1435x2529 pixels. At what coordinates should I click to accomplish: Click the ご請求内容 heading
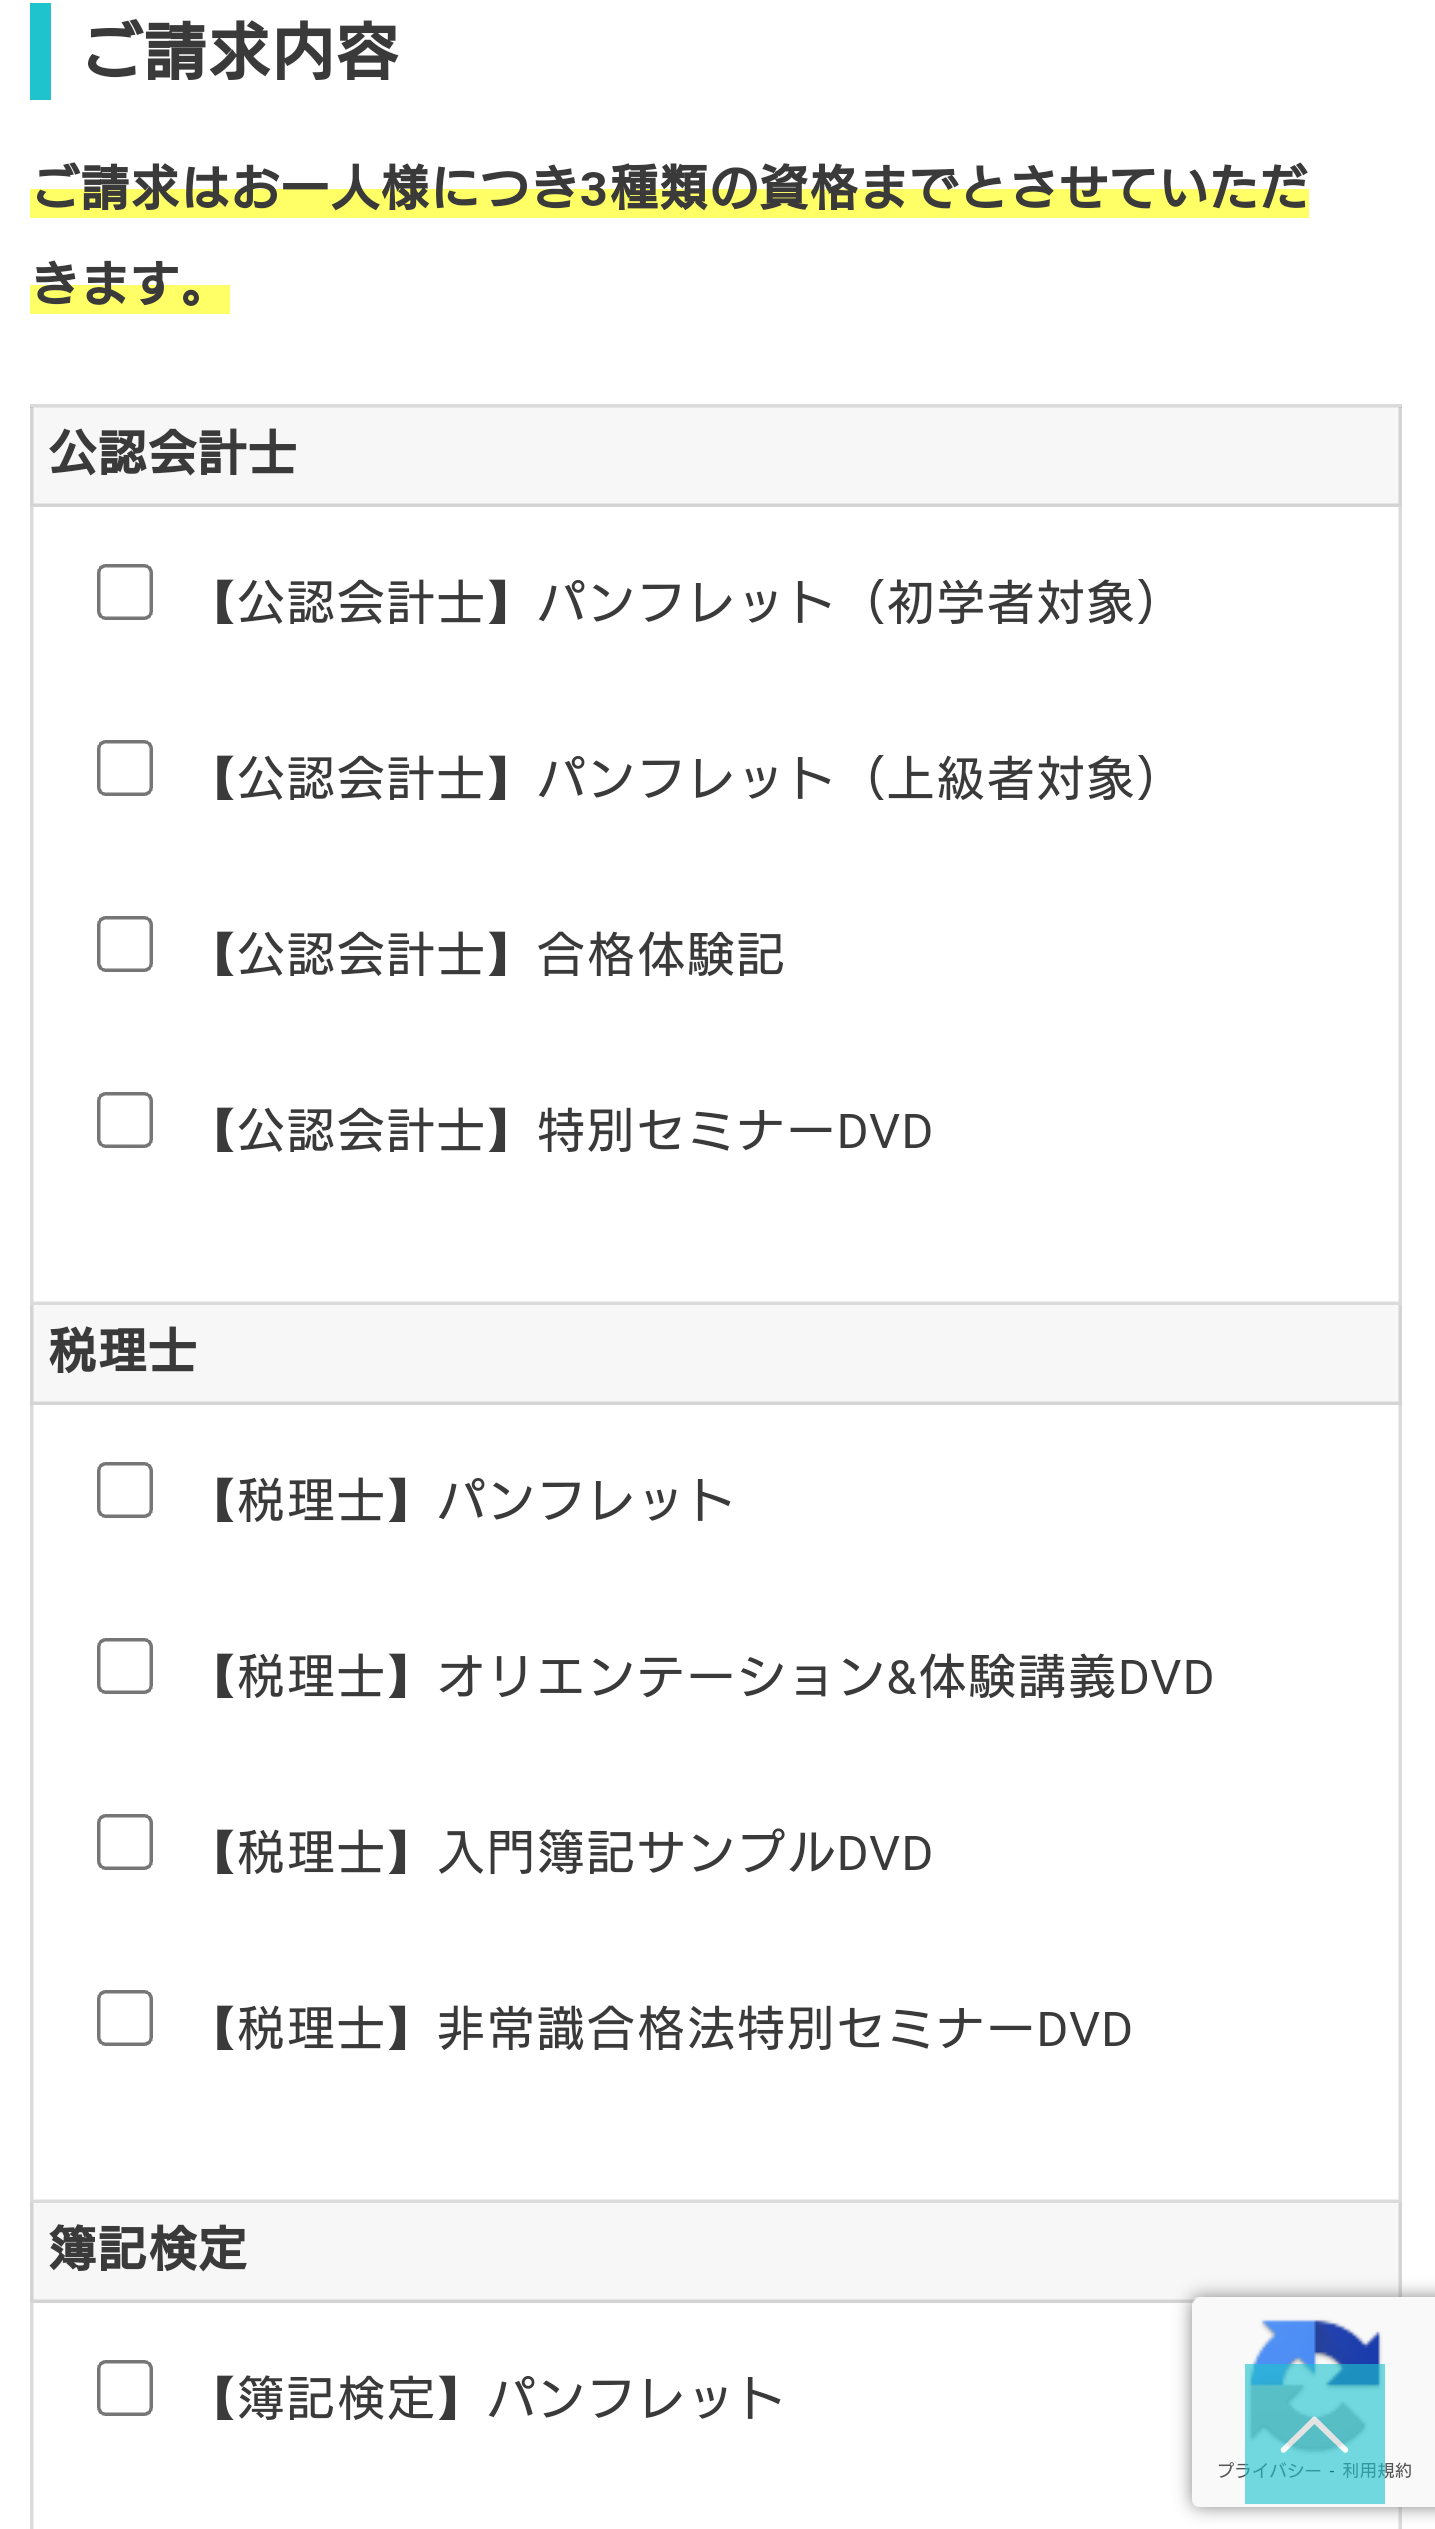click(241, 52)
